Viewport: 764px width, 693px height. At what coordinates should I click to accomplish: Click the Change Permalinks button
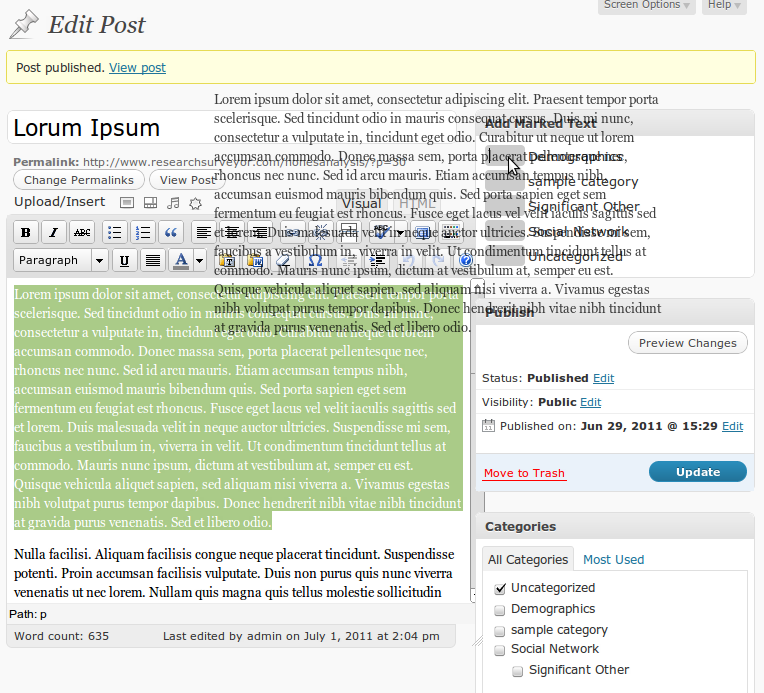point(79,180)
